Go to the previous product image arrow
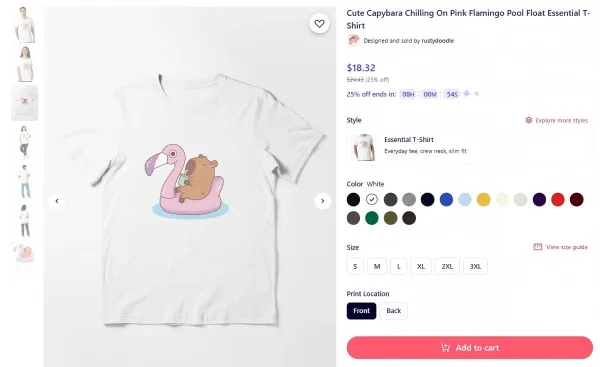Viewport: 600px width, 367px height. coord(57,201)
